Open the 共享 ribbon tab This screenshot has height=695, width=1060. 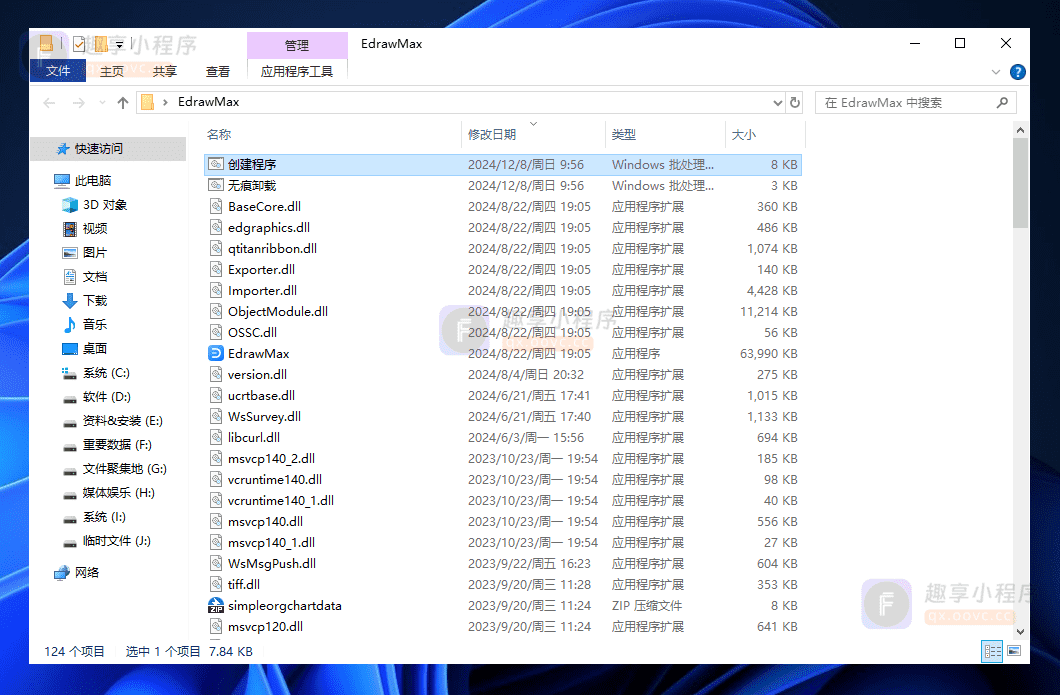pos(164,71)
